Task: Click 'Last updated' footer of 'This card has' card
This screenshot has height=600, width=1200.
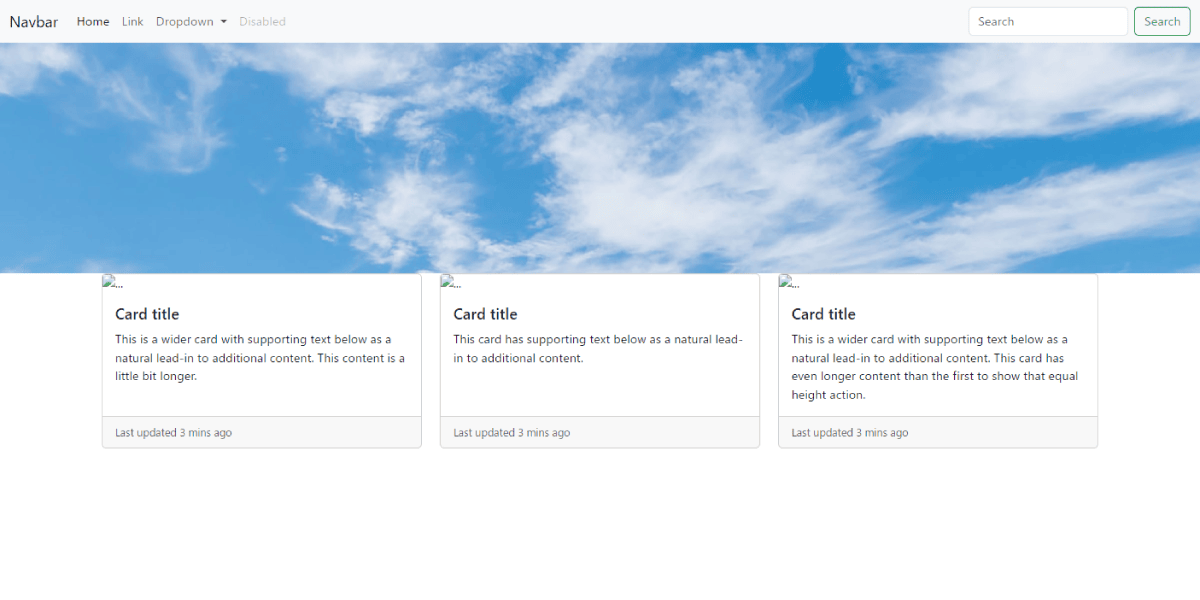Action: [600, 433]
